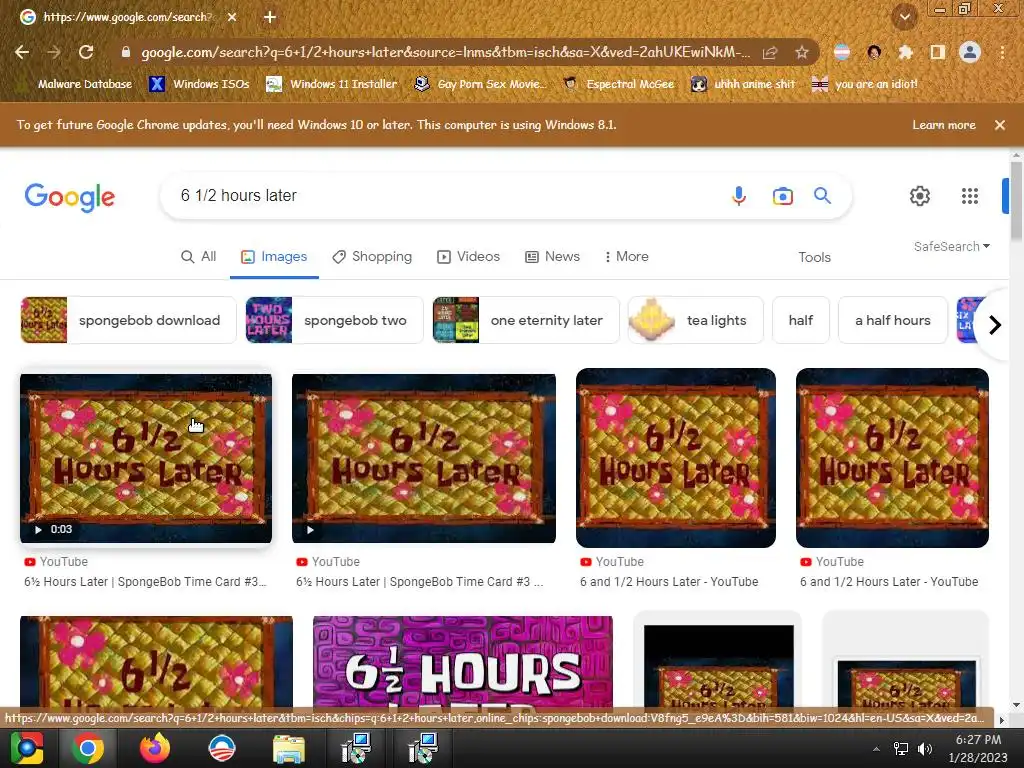Open the Espectral McGee bookmark

tap(619, 84)
